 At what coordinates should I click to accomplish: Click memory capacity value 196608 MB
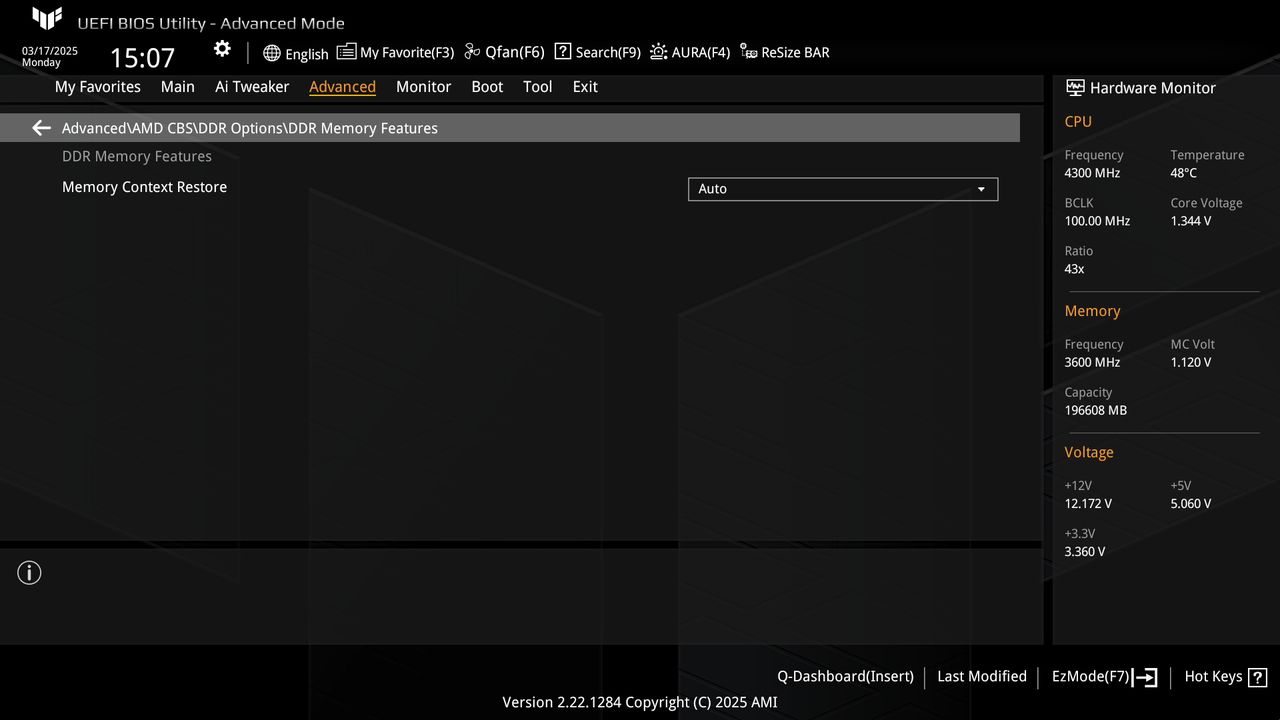(1096, 410)
